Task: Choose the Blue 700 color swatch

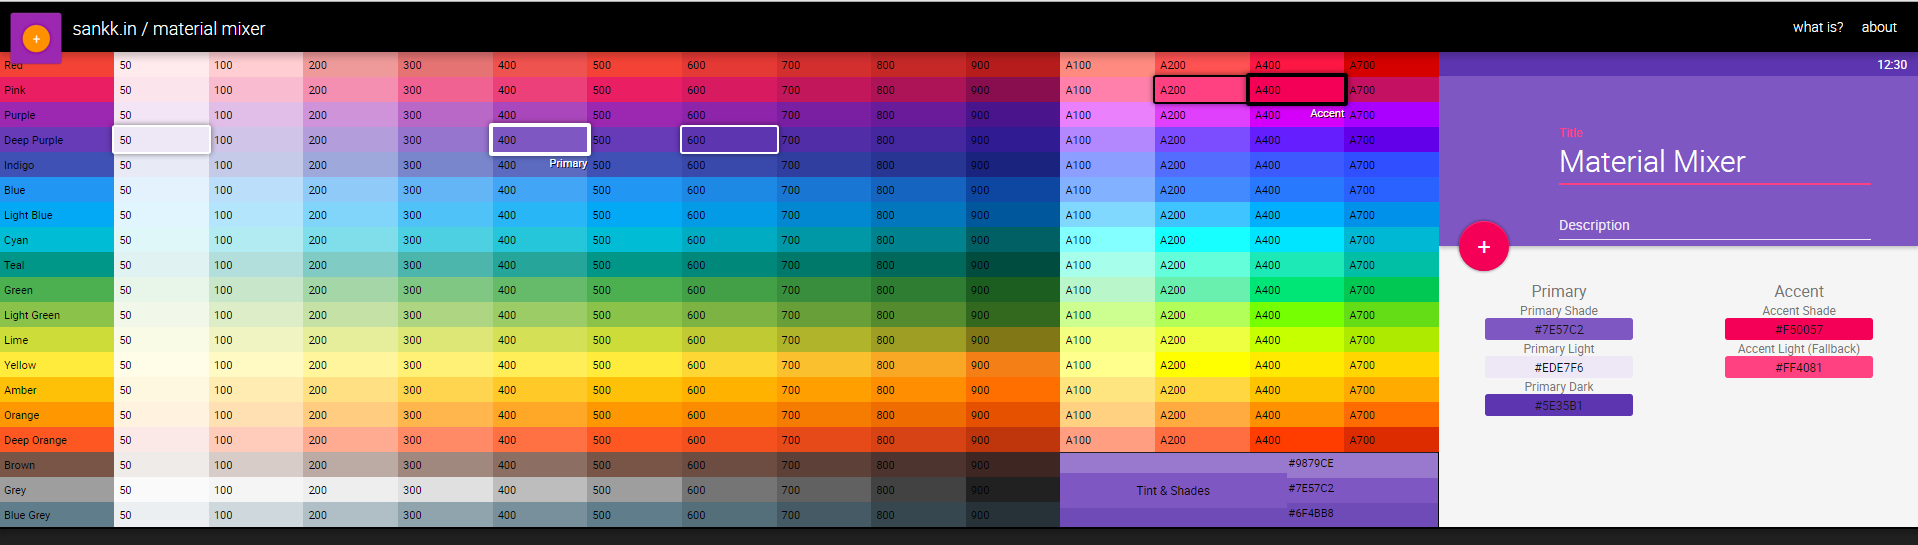Action: click(x=824, y=190)
